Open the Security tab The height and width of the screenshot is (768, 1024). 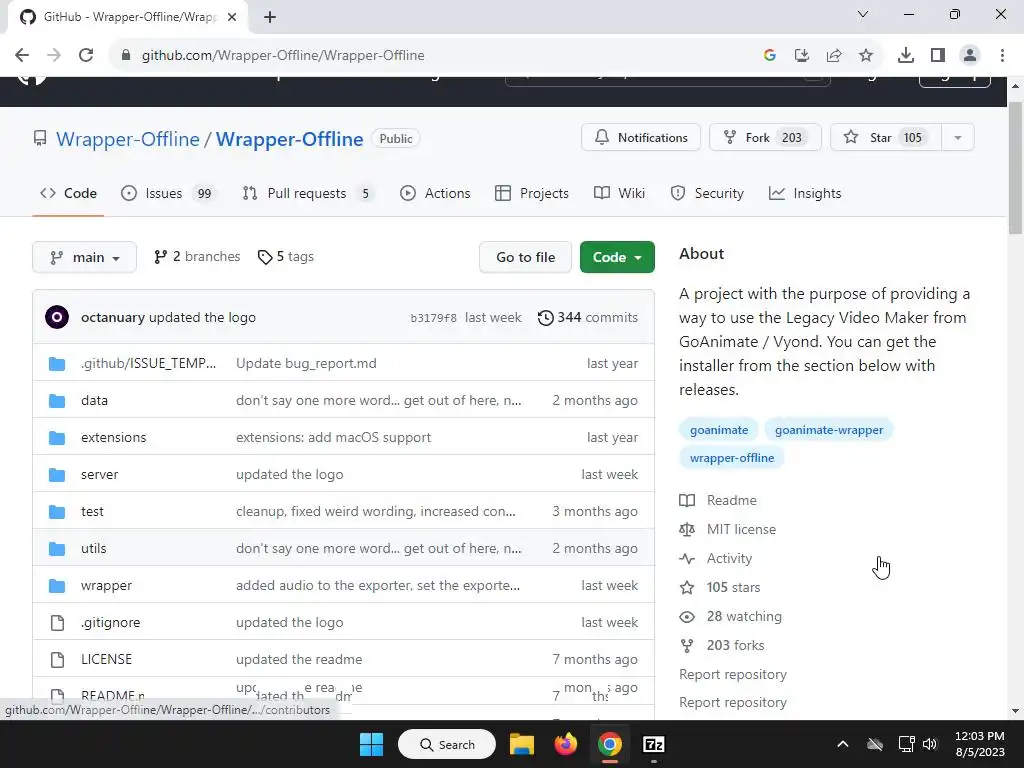(707, 193)
